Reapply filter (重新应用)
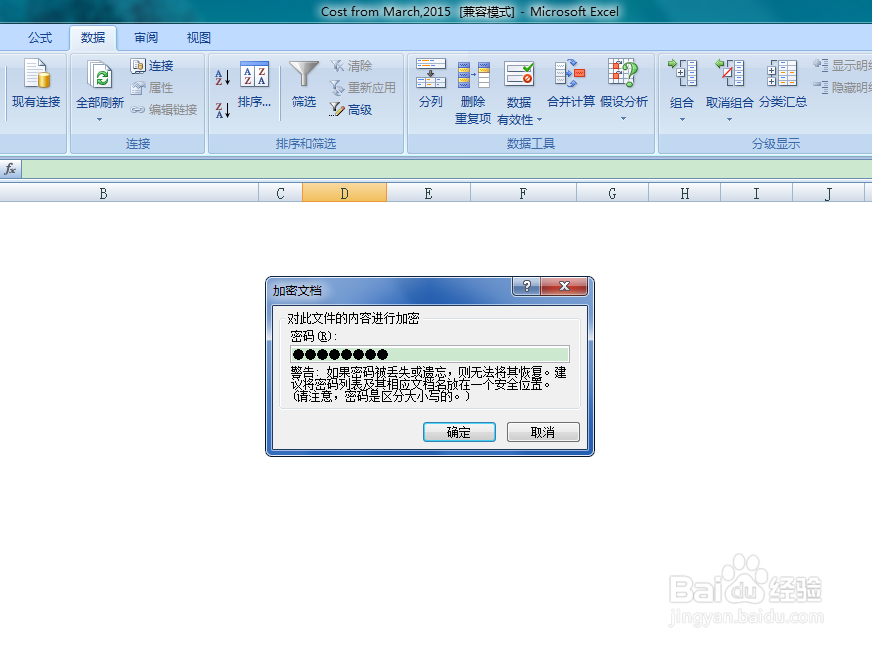 click(363, 88)
